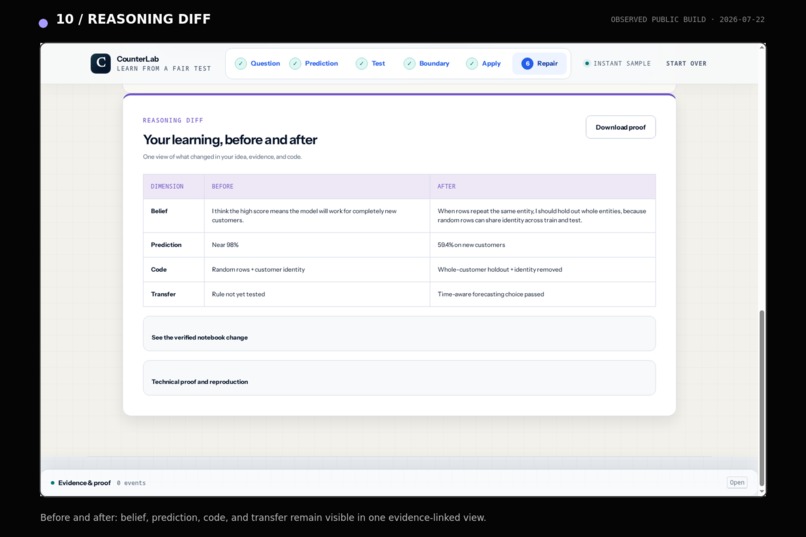Click the LEARN FROM A FAIR TEST tagline
Screen dimensions: 806x537
[x=163, y=68]
